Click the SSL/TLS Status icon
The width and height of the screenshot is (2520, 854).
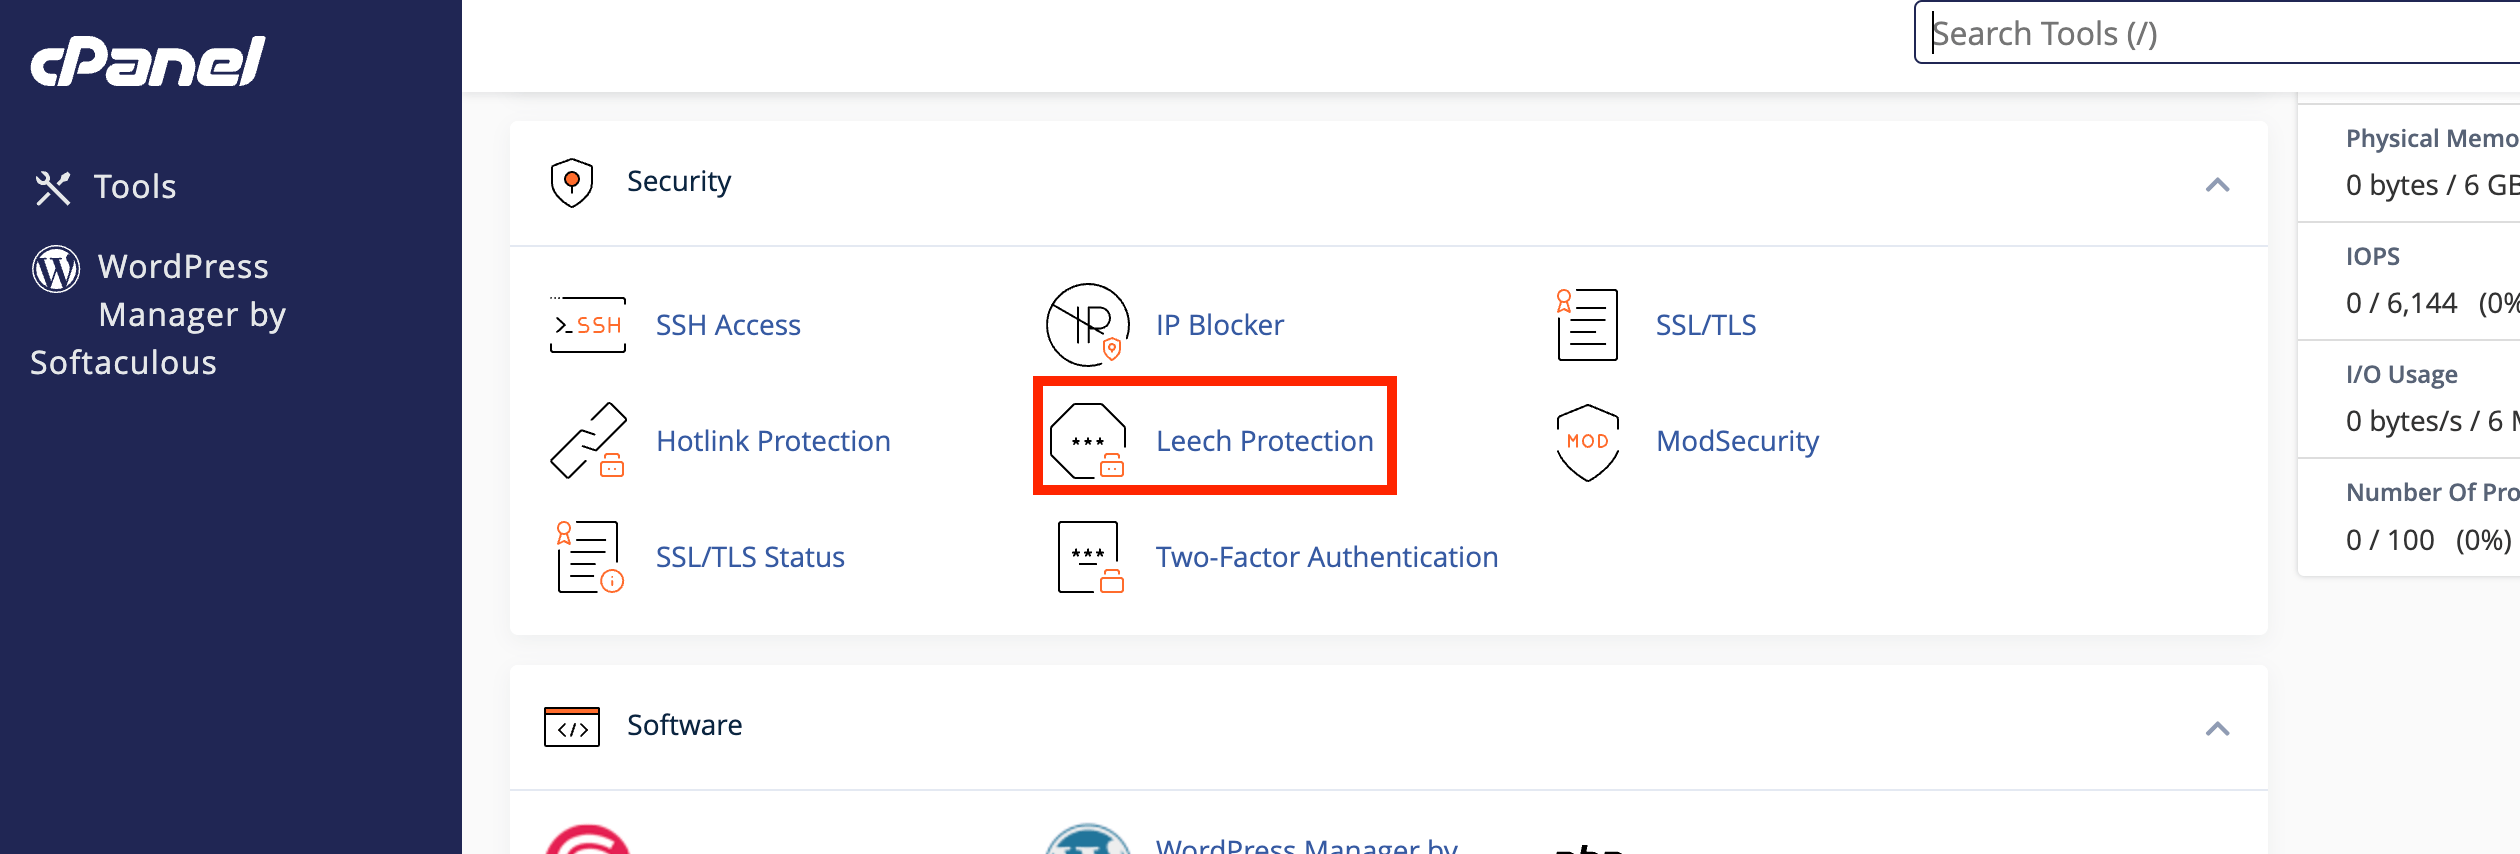click(589, 557)
